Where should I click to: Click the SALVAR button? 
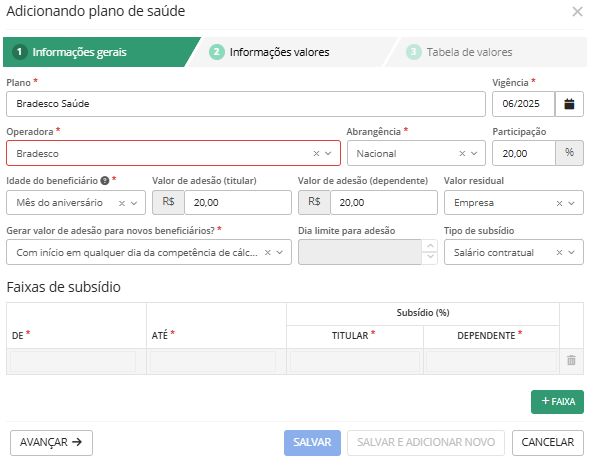pyautogui.click(x=312, y=442)
